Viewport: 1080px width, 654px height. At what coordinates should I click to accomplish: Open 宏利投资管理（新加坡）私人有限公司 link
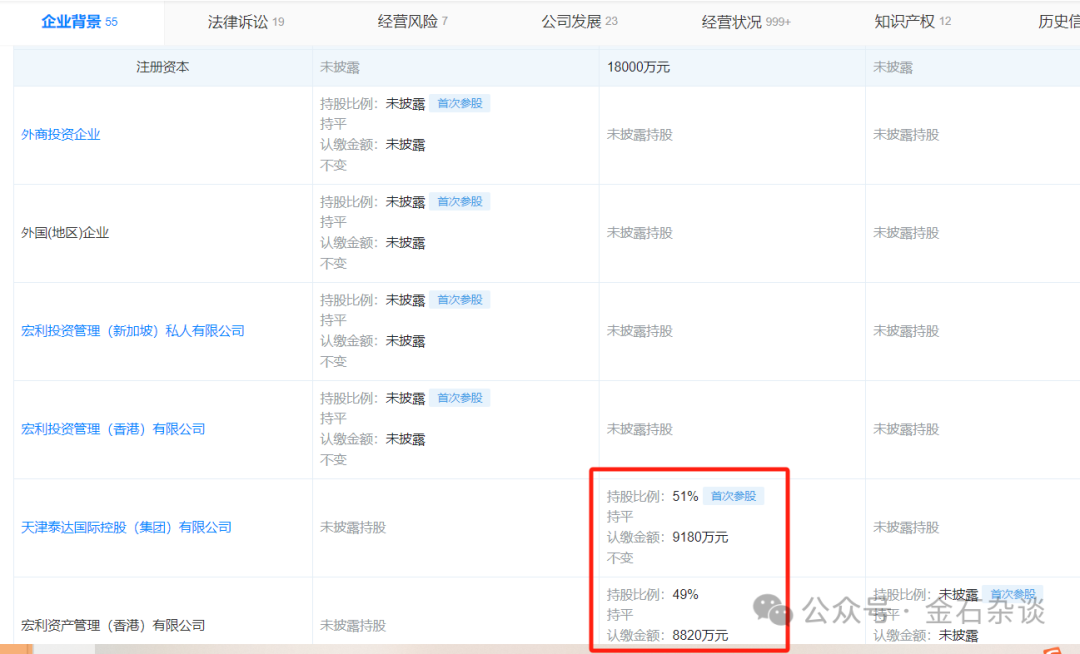pos(133,331)
